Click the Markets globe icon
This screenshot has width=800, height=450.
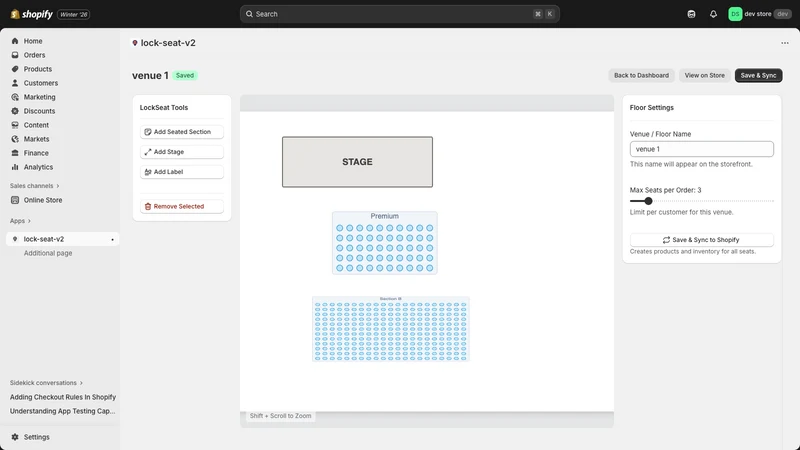(15, 139)
